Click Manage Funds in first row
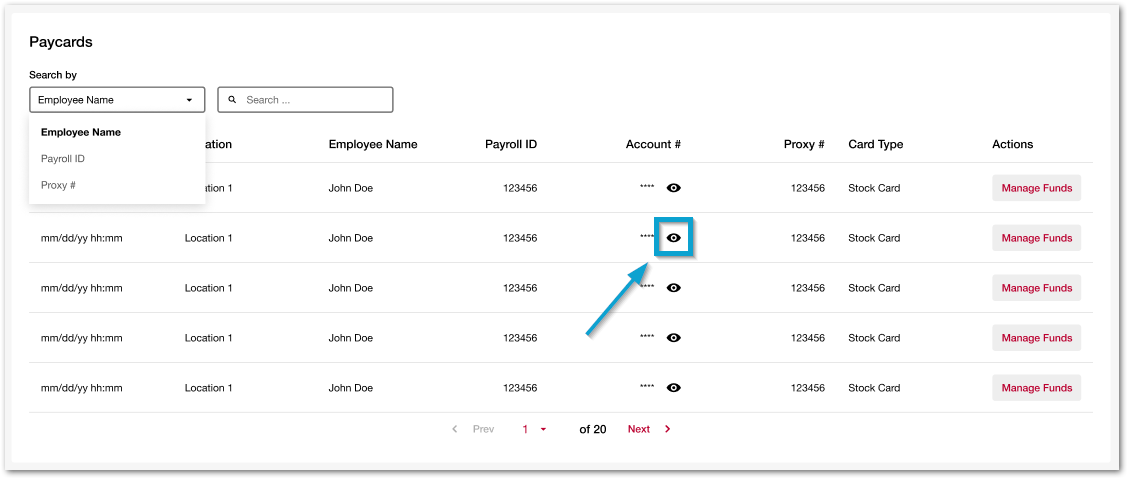 1036,188
